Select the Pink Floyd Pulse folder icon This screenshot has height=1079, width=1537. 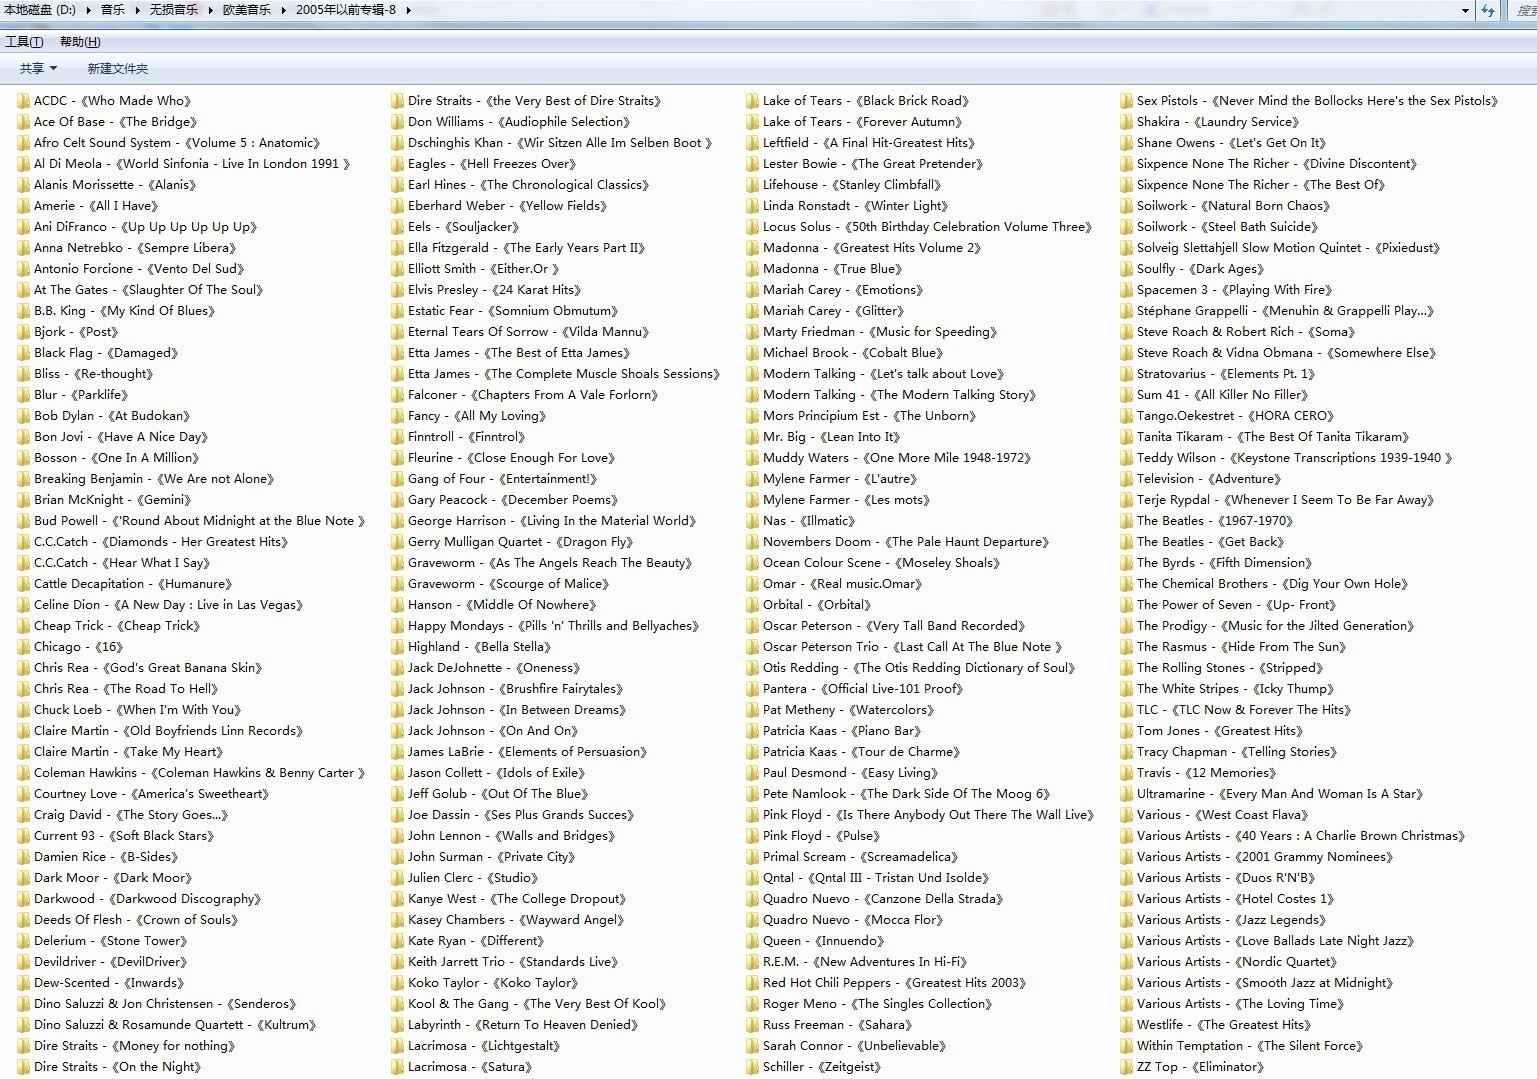pos(752,836)
